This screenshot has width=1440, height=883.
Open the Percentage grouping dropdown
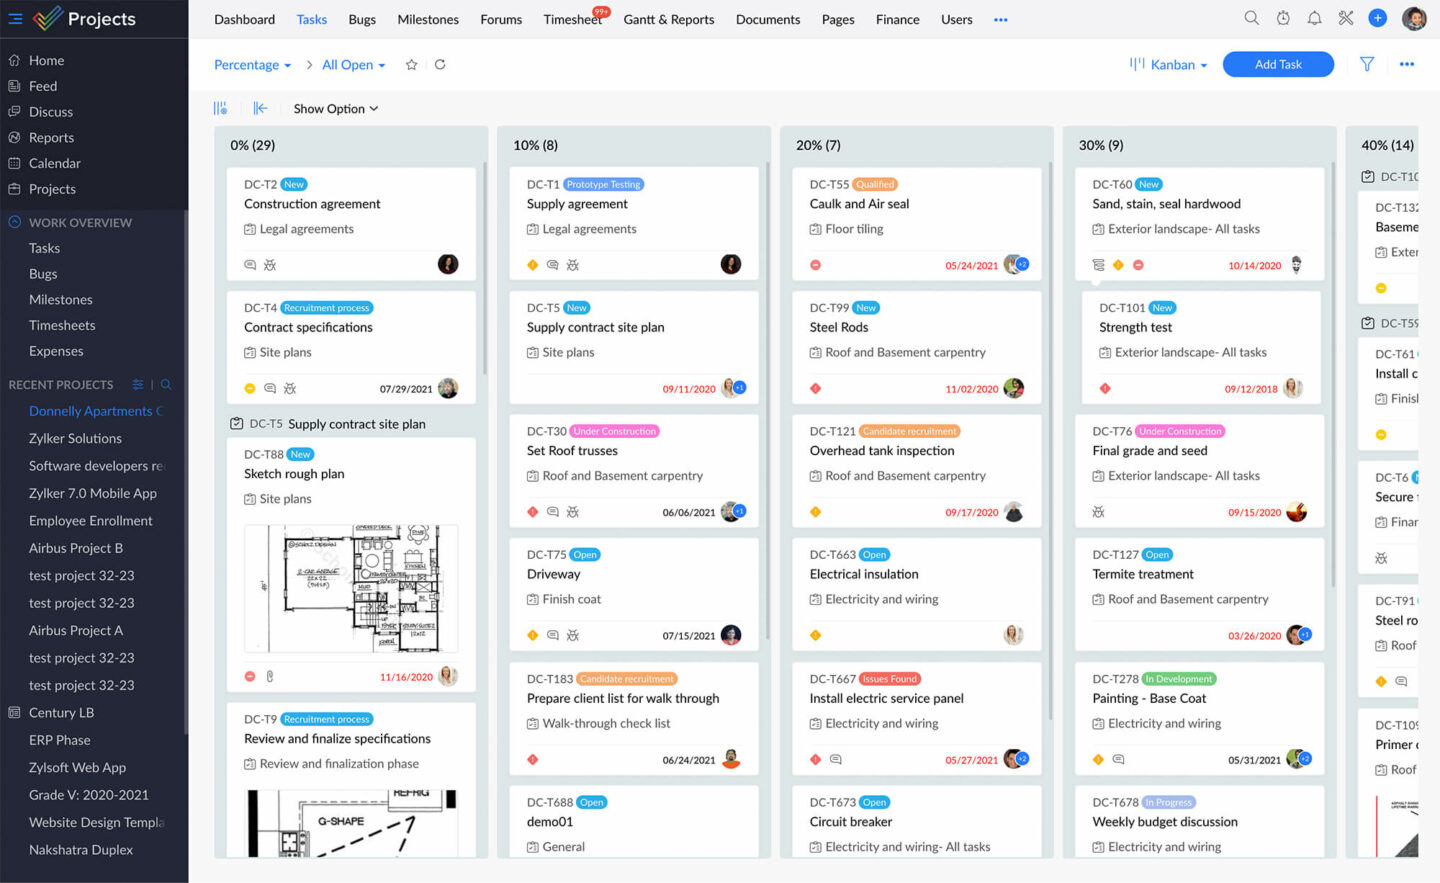pyautogui.click(x=253, y=65)
